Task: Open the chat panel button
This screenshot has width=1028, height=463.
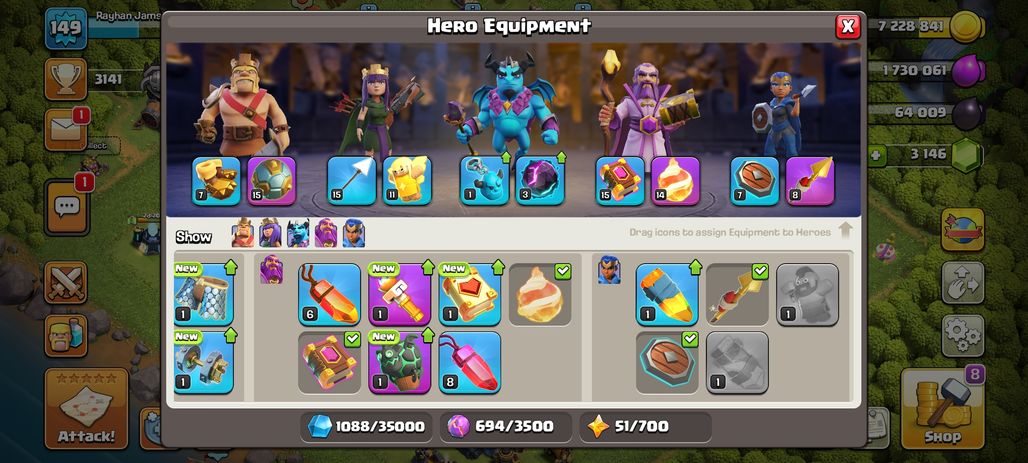Action: coord(66,208)
